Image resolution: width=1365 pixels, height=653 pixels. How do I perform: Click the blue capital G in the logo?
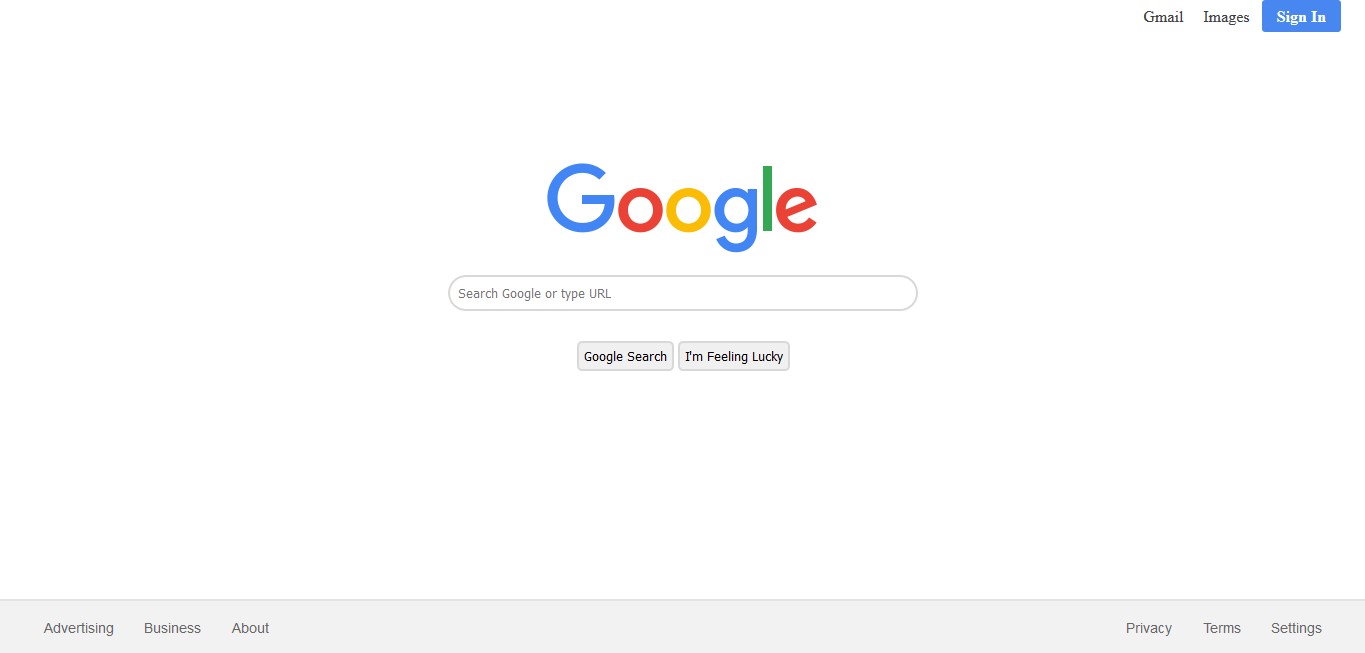tap(581, 198)
